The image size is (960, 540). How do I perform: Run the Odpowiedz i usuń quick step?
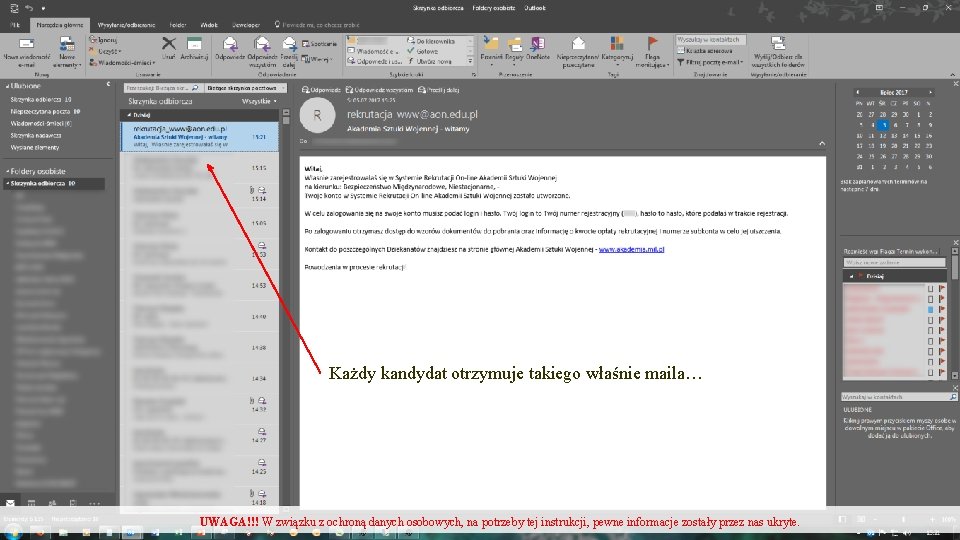tap(374, 61)
